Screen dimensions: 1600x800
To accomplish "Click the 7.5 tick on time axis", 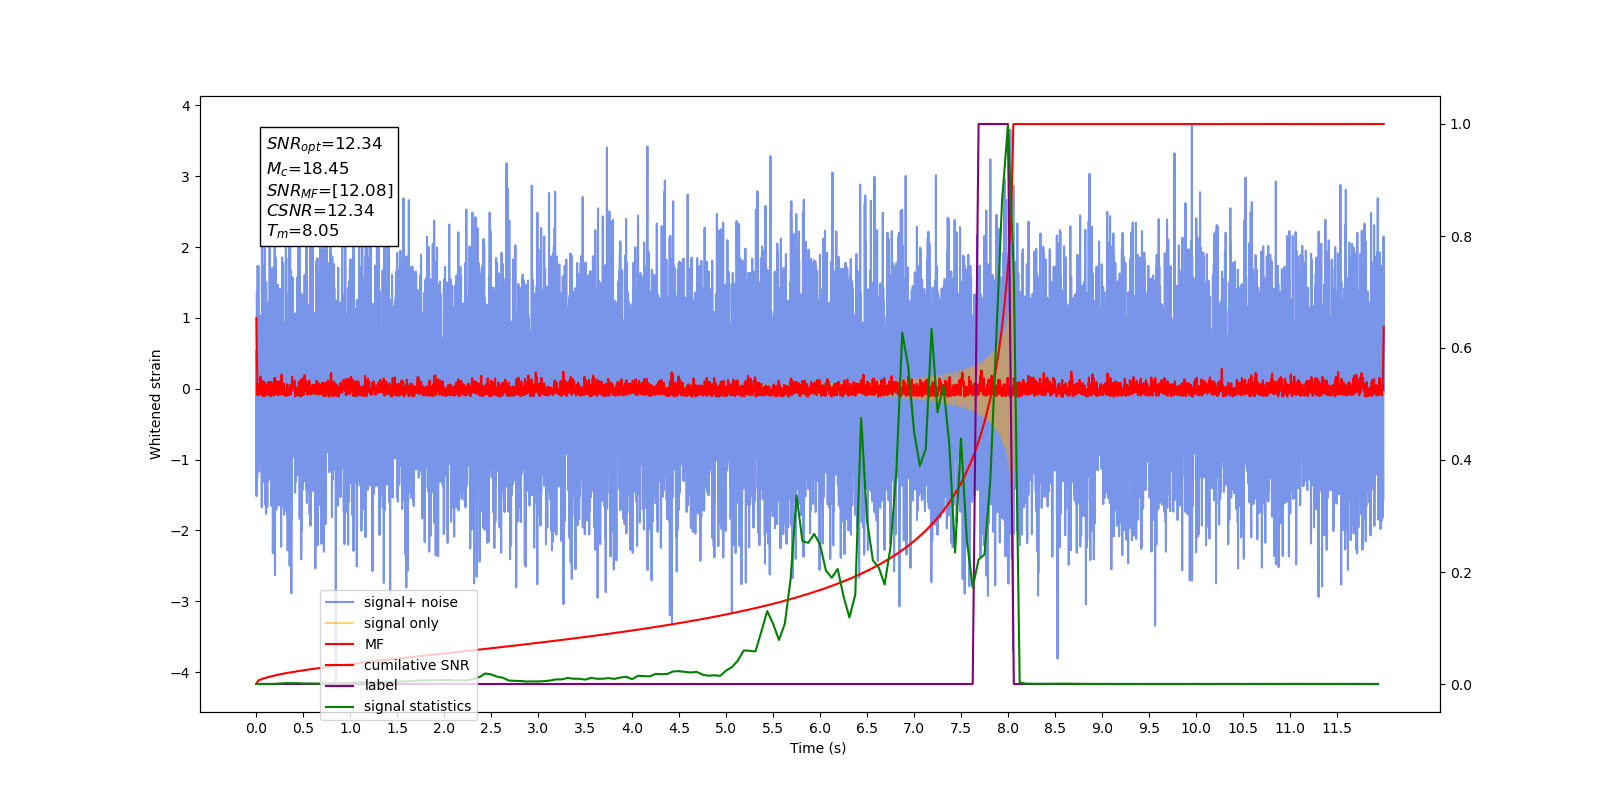I will tap(961, 728).
